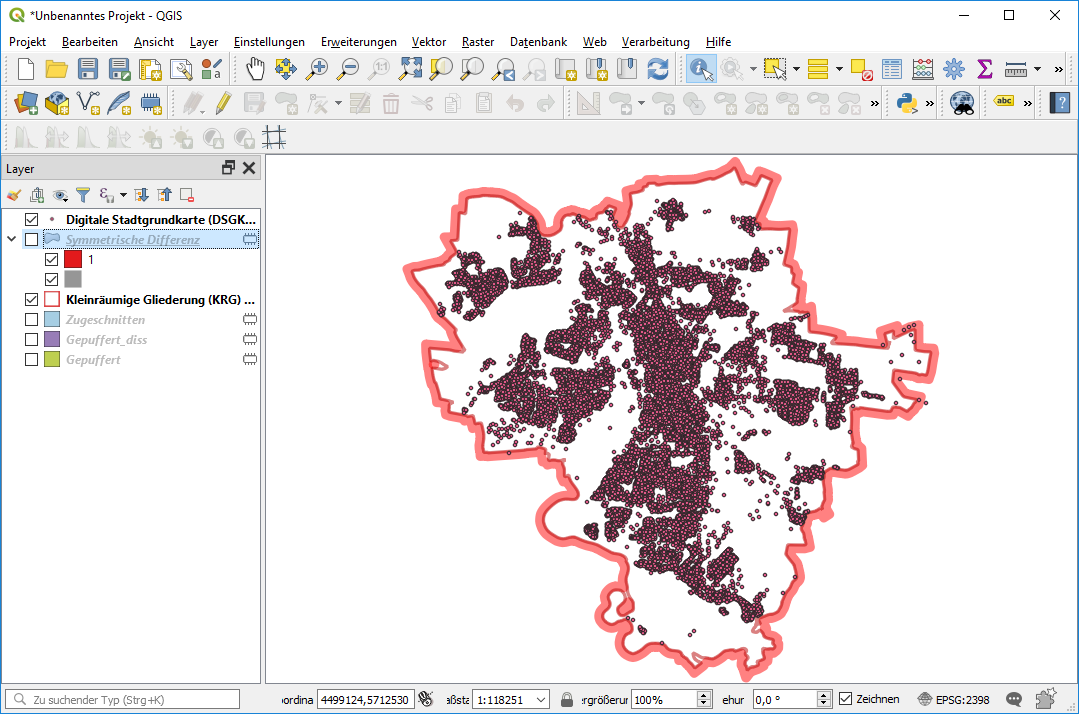
Task: Click the Identify Features tool
Action: tap(701, 69)
